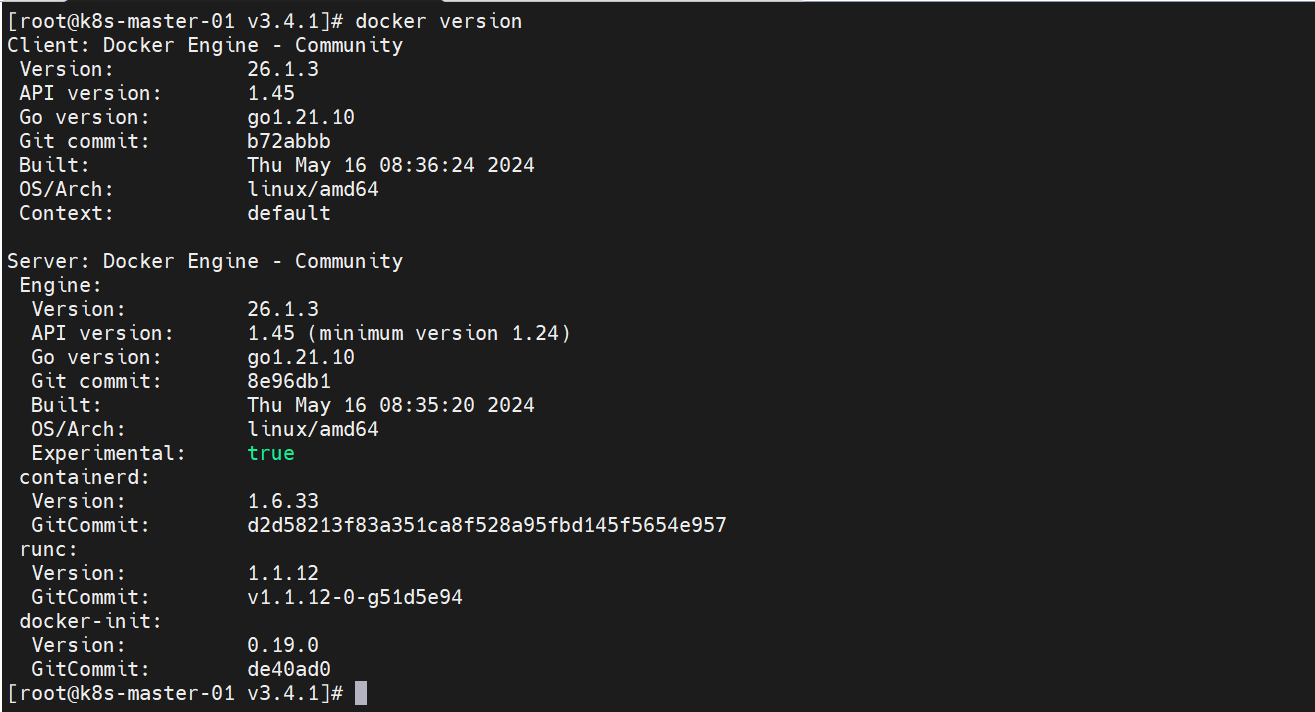Click the green 'true' Experimental value
This screenshot has width=1315, height=712.
(x=271, y=453)
